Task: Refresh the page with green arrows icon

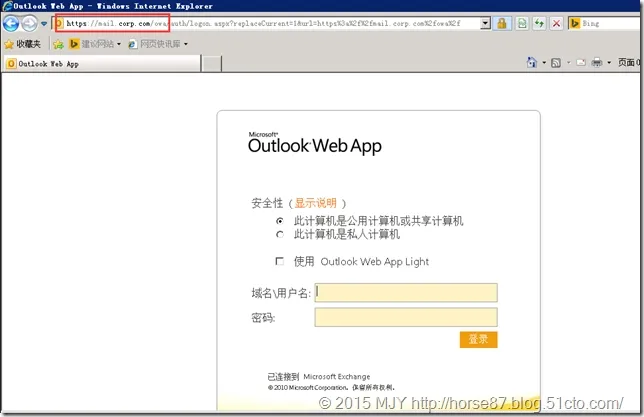Action: click(x=539, y=23)
